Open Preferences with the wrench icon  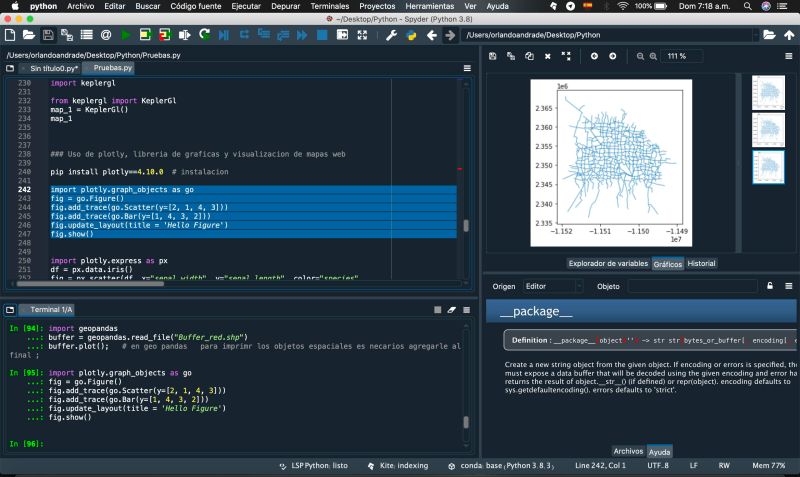click(391, 35)
